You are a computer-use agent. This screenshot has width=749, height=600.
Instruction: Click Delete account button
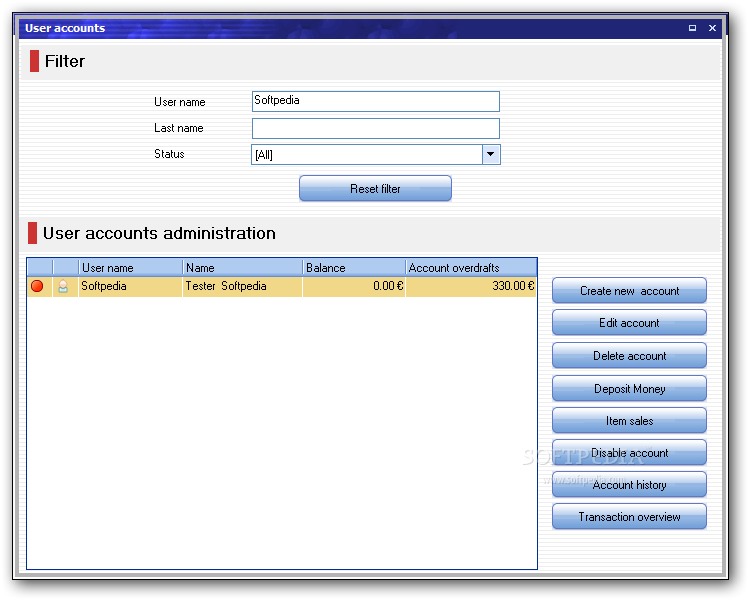tap(629, 355)
